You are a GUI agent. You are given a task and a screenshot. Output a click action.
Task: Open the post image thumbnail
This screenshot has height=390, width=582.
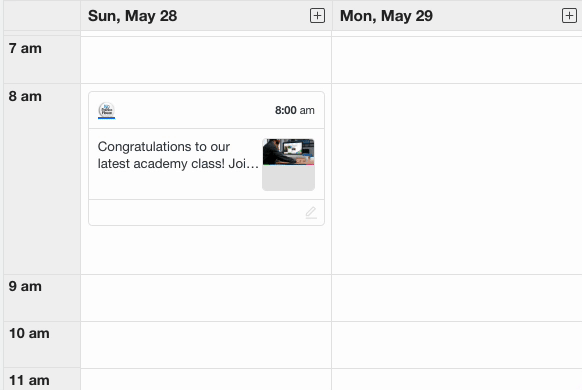288,165
